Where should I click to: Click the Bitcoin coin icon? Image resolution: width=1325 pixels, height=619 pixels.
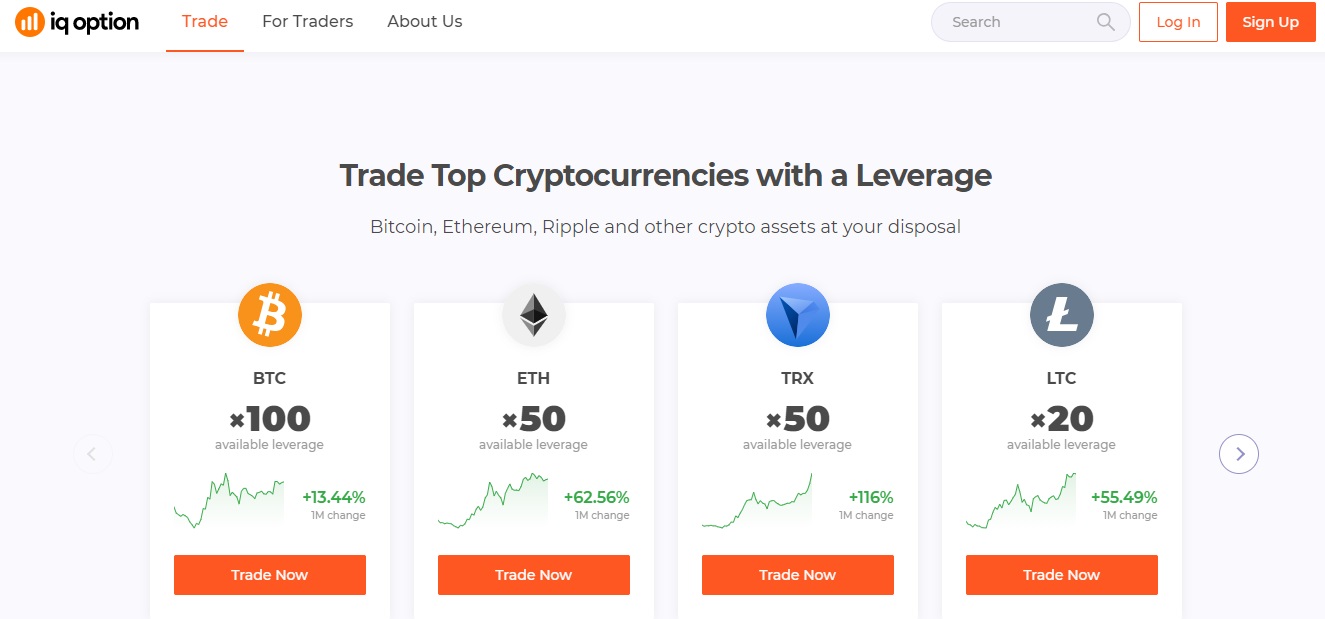click(x=270, y=315)
